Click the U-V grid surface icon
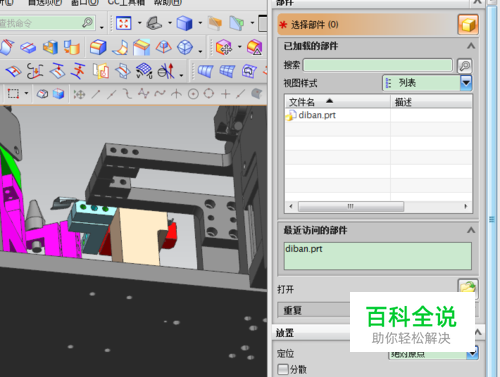 tap(144, 71)
